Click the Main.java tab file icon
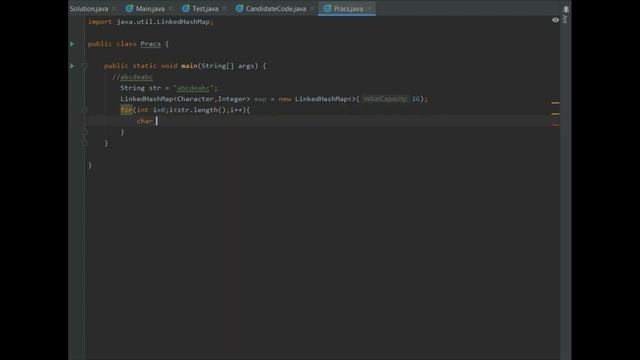 pyautogui.click(x=129, y=9)
